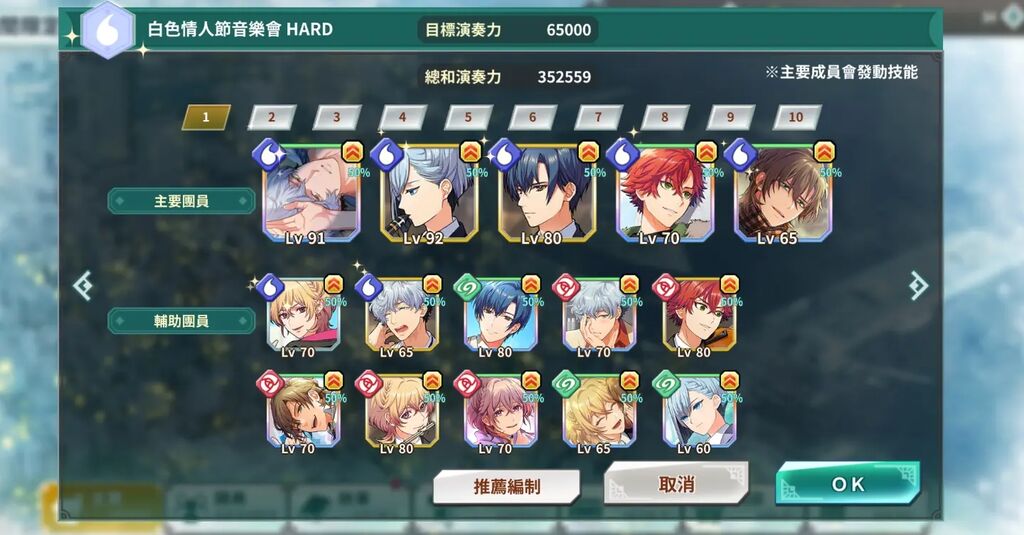Pick the brown-haired Lv 65 main member
Image resolution: width=1024 pixels, height=535 pixels.
tap(782, 194)
